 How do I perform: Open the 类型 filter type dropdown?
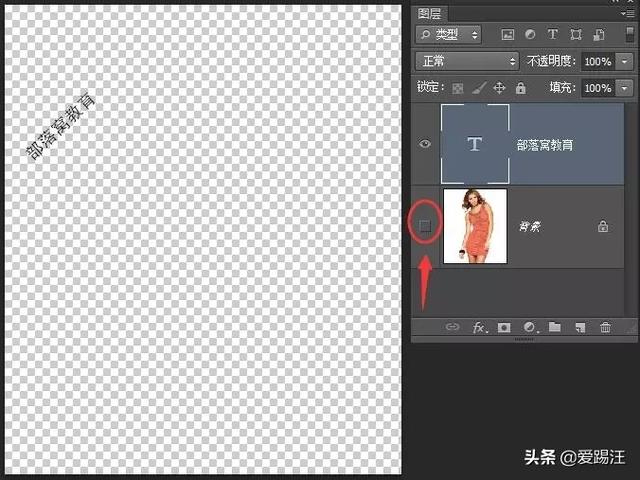[x=448, y=35]
